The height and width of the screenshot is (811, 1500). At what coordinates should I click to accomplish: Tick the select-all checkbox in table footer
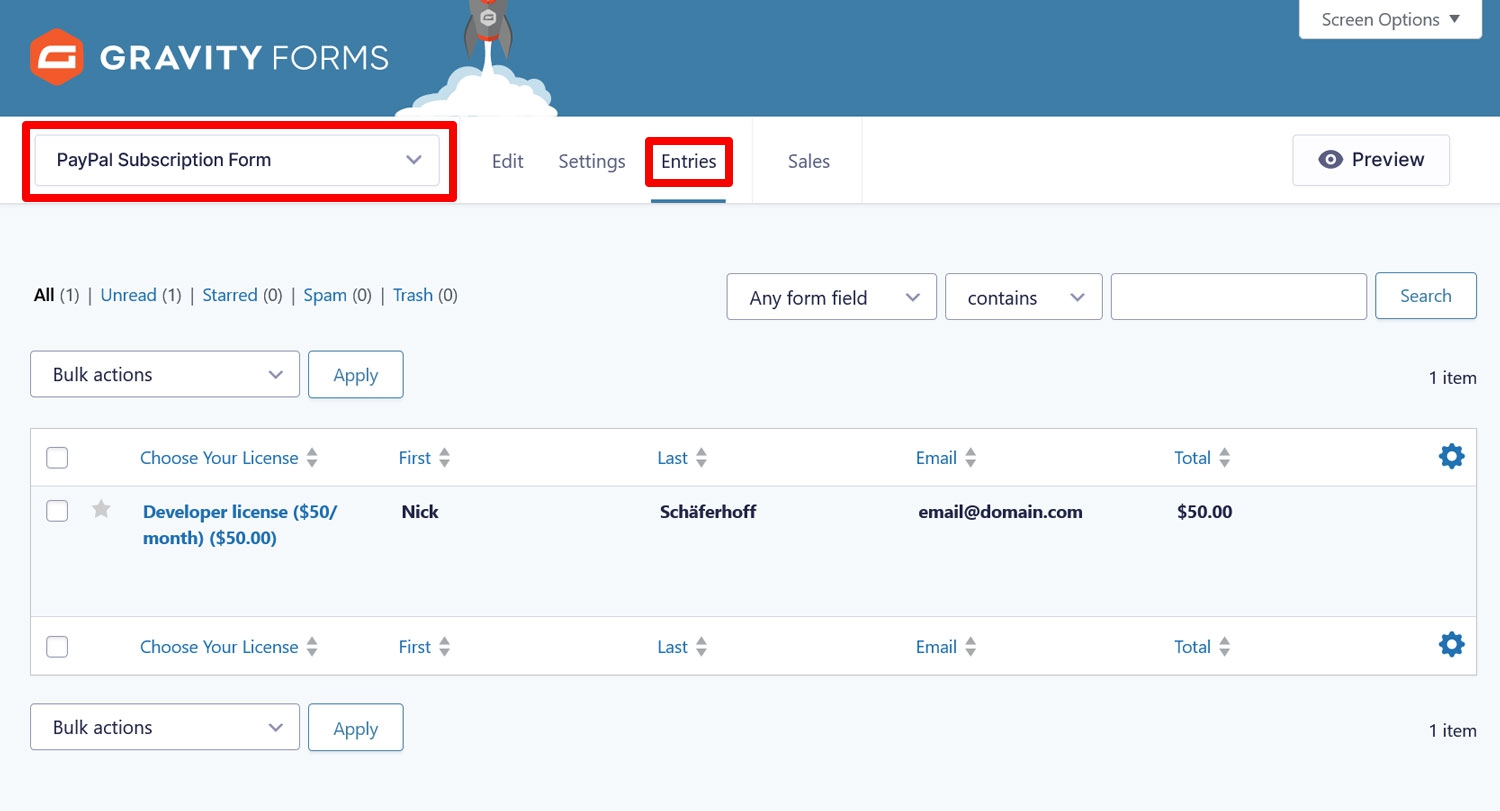click(x=57, y=647)
